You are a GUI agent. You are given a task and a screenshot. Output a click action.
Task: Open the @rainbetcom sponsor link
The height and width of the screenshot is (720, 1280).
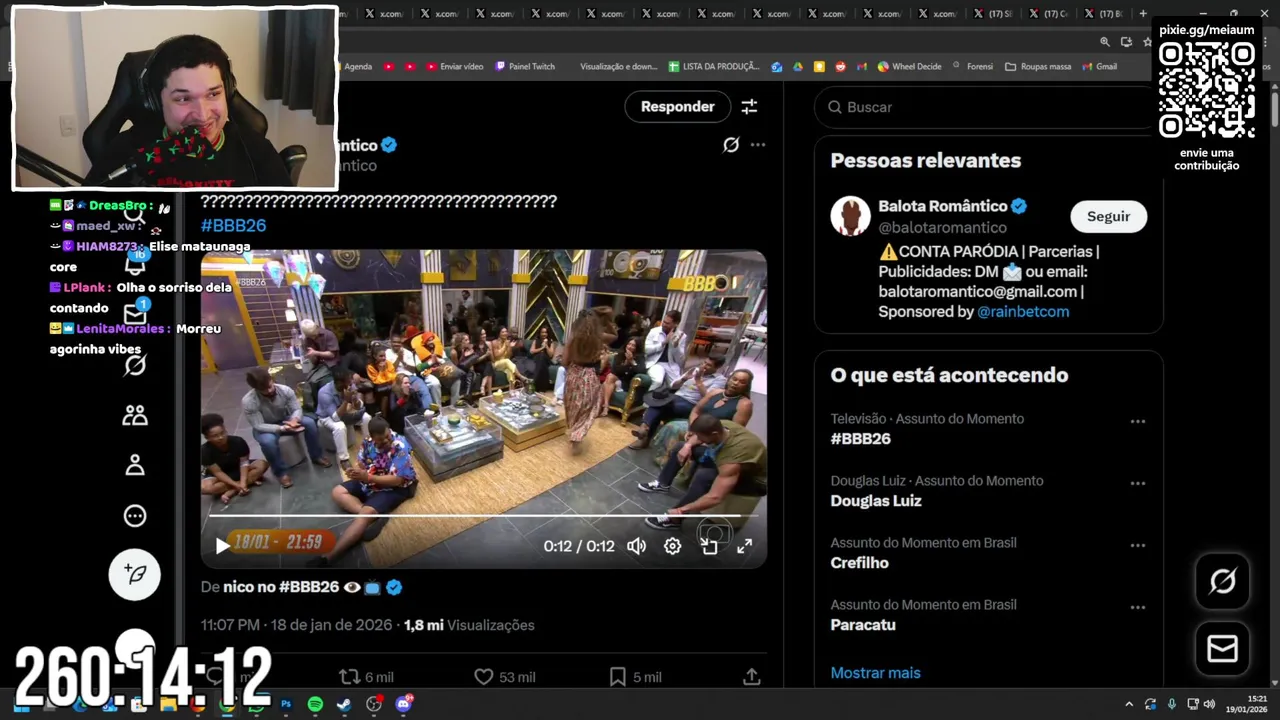click(1023, 312)
